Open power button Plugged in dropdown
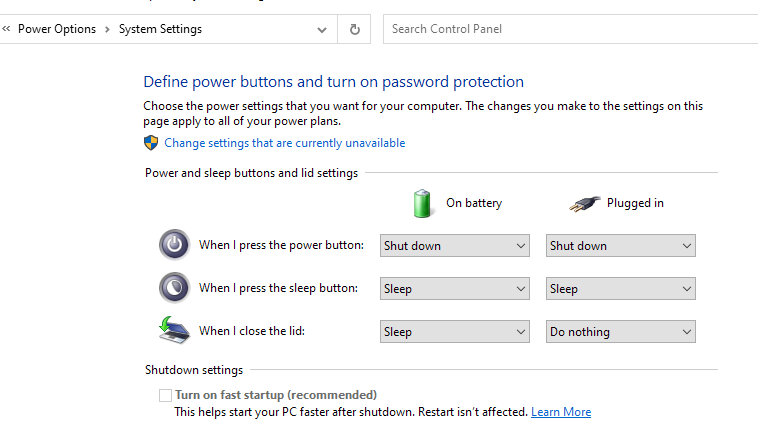 tap(620, 245)
